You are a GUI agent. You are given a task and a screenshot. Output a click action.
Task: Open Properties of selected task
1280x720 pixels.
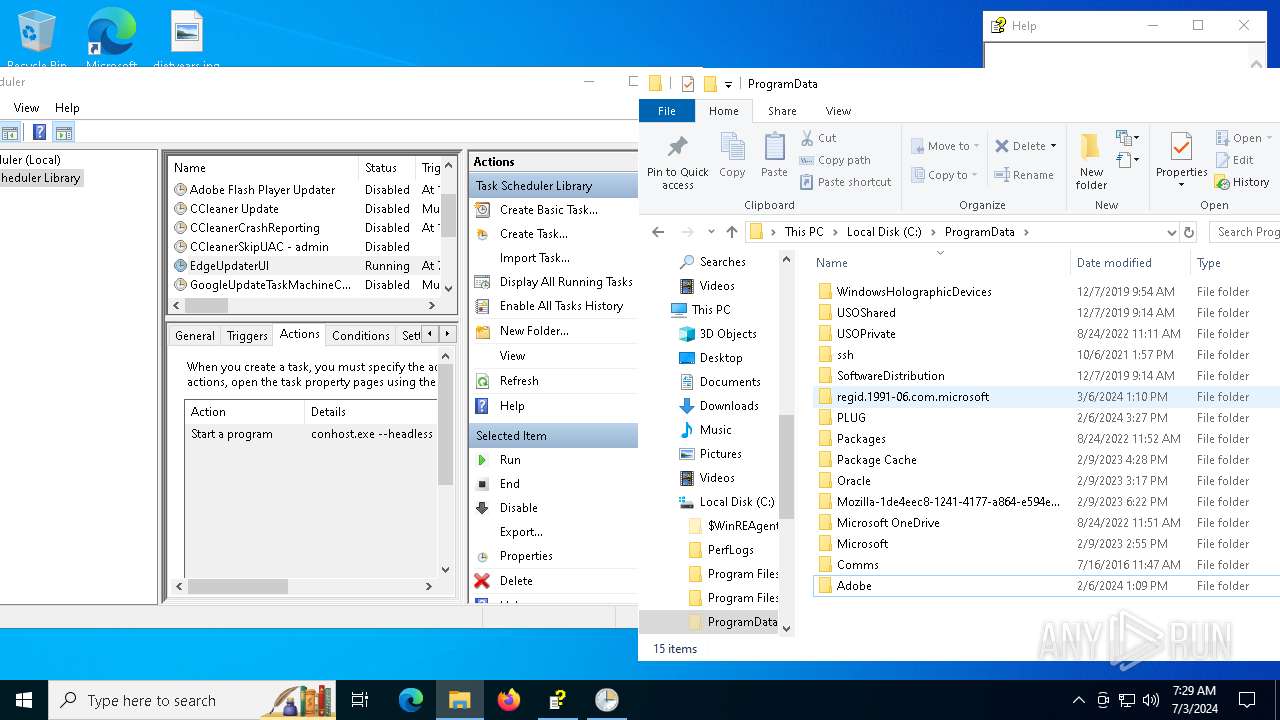point(526,556)
